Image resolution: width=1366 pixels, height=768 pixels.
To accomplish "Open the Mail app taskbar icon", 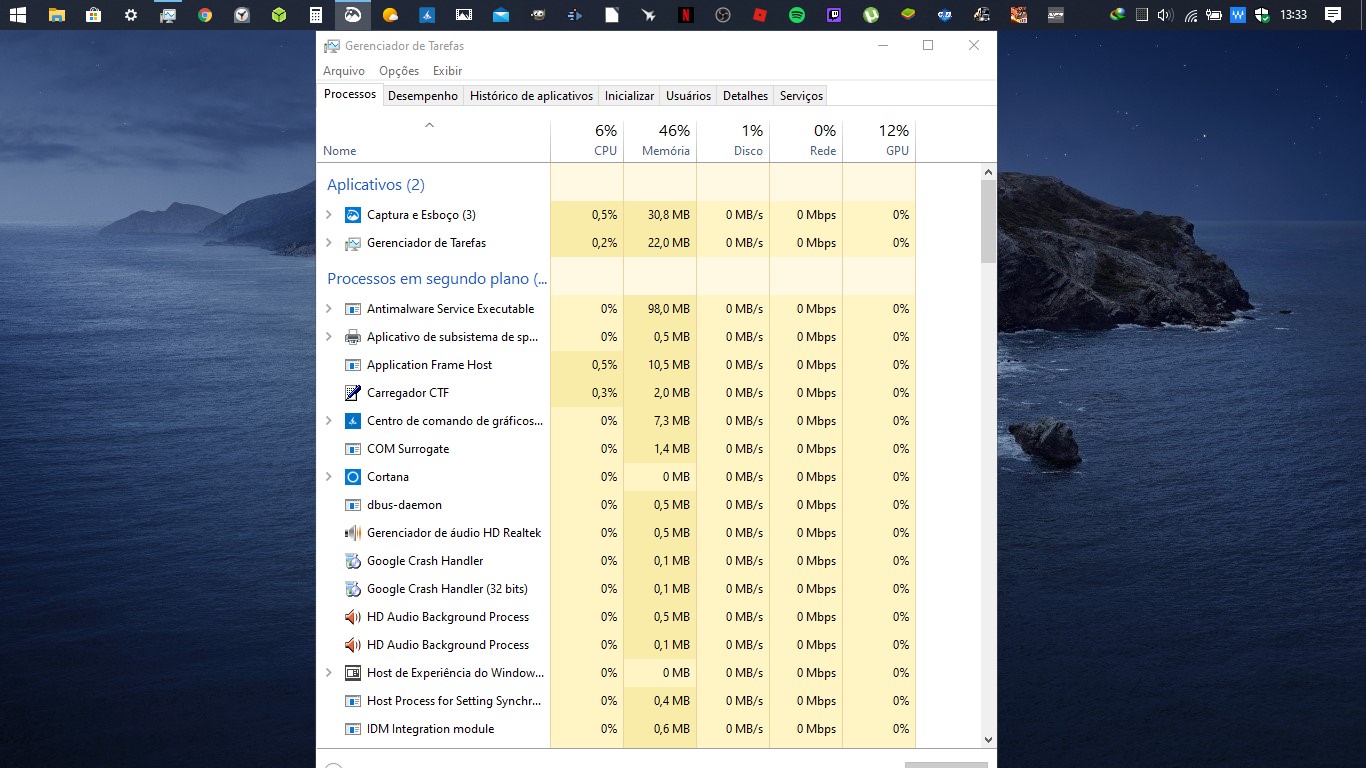I will coord(501,15).
